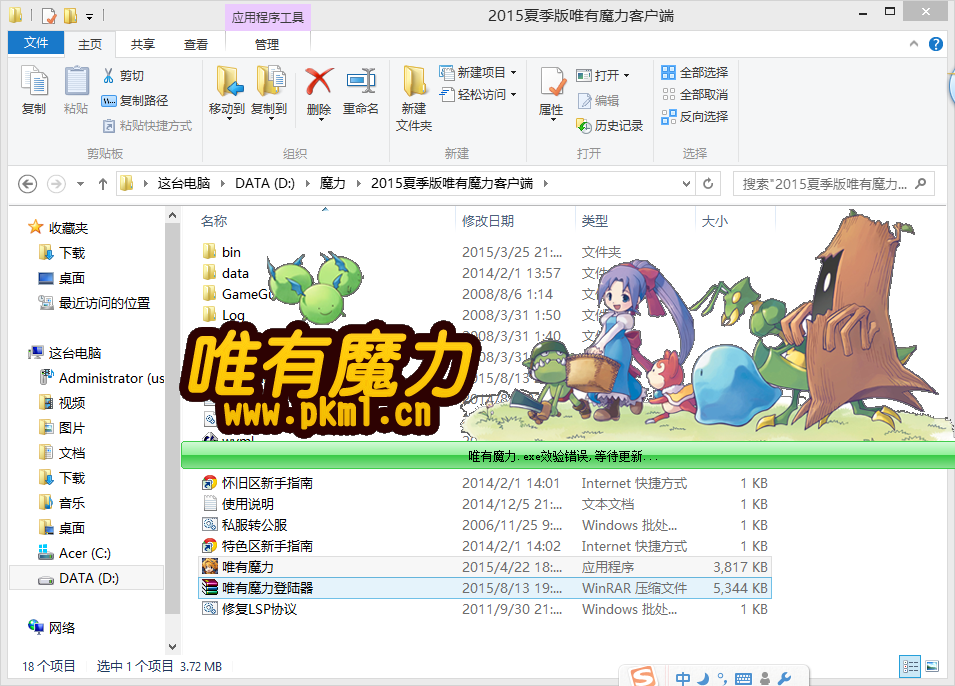Click Select all (全部选择)

click(695, 72)
